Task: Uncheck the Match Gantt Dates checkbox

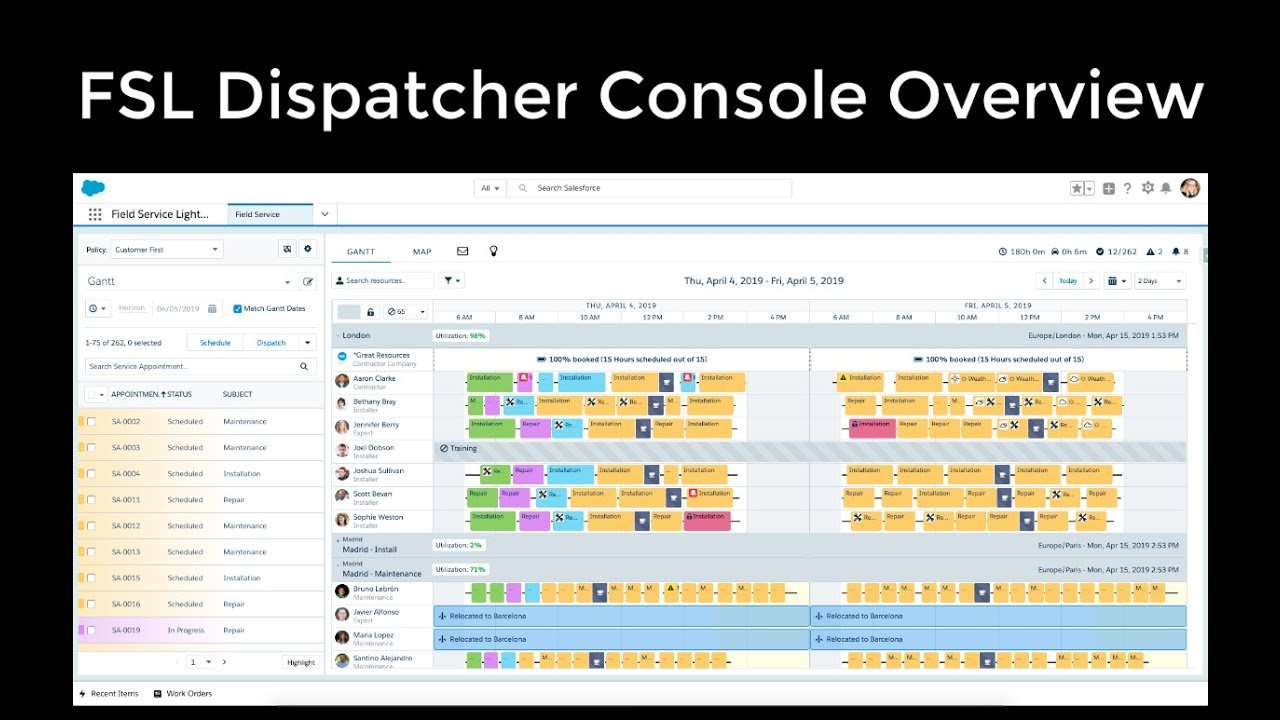Action: coord(237,309)
